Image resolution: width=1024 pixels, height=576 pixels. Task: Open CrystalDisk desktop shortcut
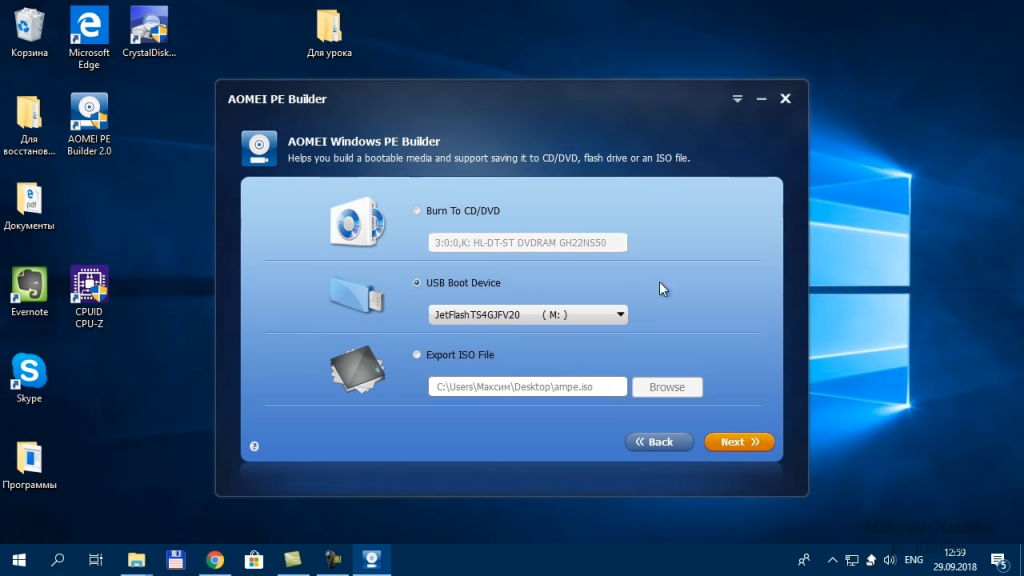pos(149,33)
